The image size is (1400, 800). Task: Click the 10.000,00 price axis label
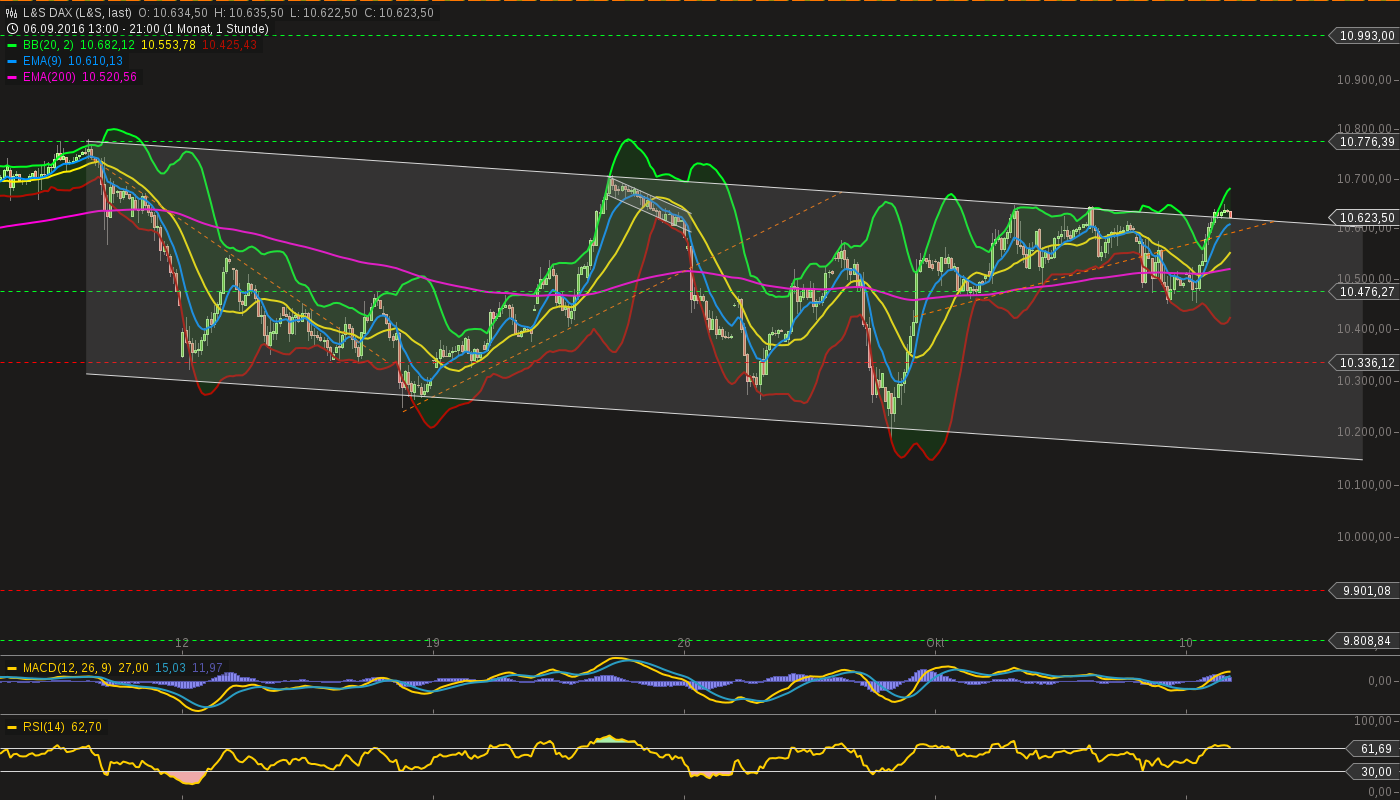[x=1366, y=537]
